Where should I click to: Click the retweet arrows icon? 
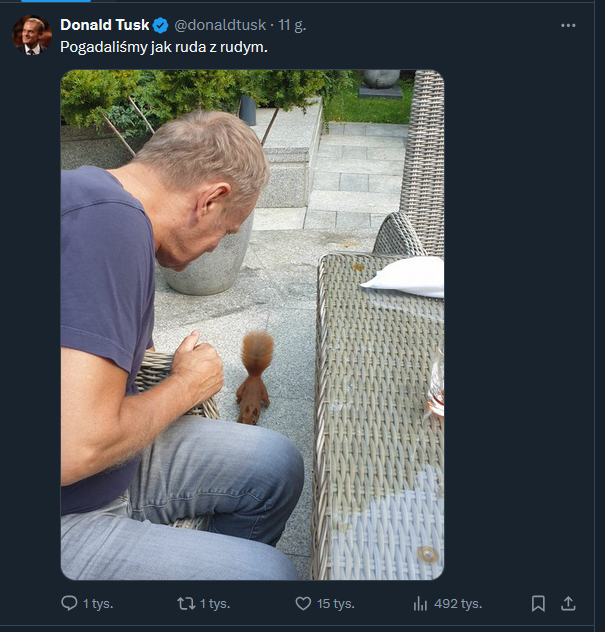click(x=185, y=603)
